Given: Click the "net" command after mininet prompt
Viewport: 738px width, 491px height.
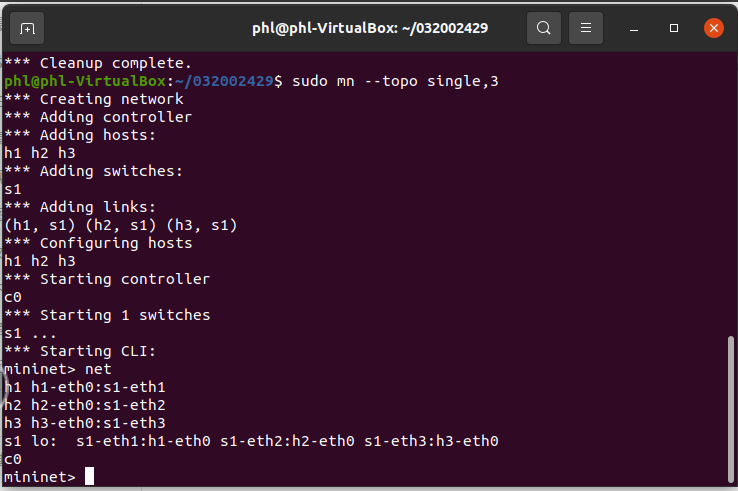Looking at the screenshot, I should click(98, 369).
